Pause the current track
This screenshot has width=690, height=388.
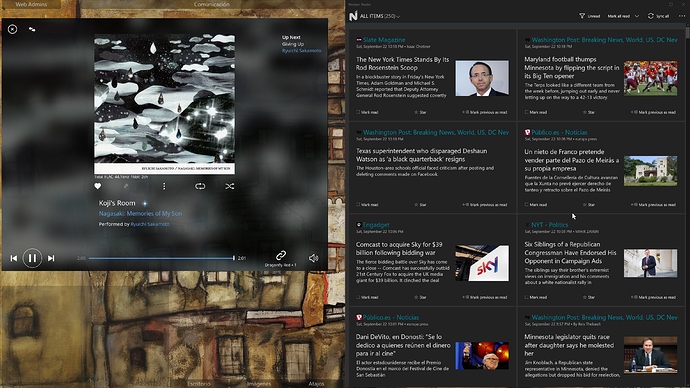32,258
